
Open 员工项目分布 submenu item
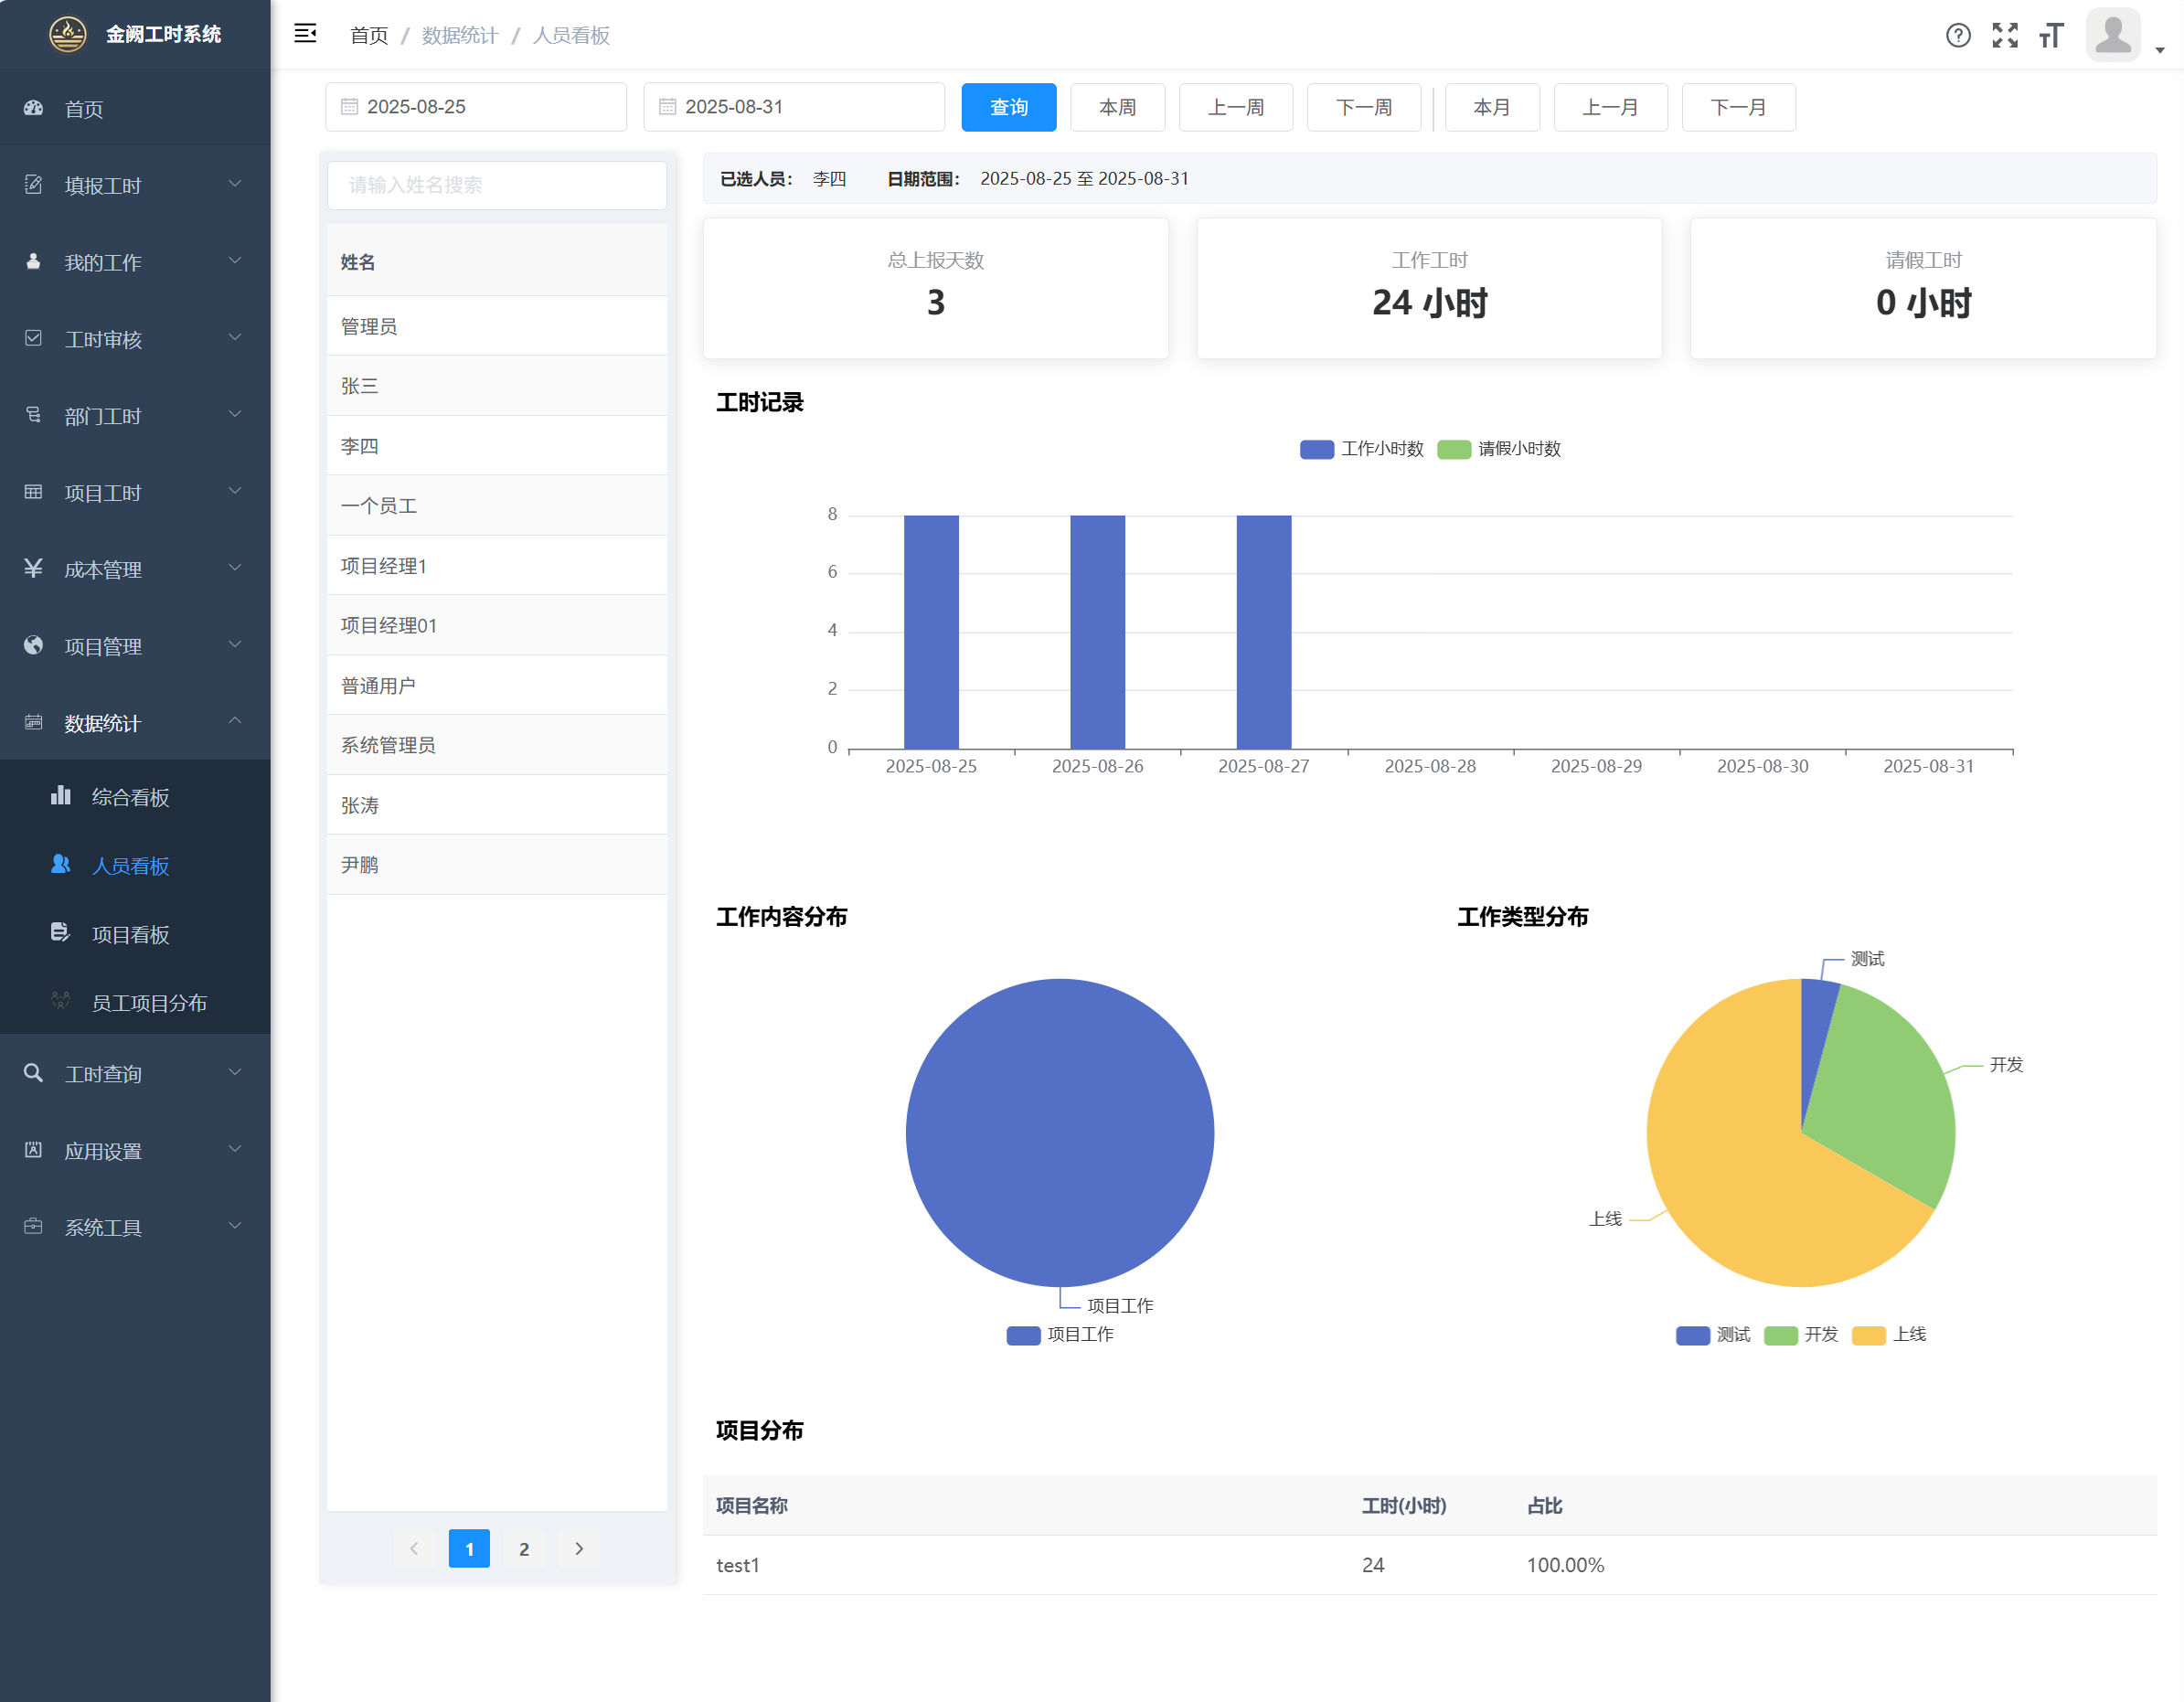coord(149,1002)
